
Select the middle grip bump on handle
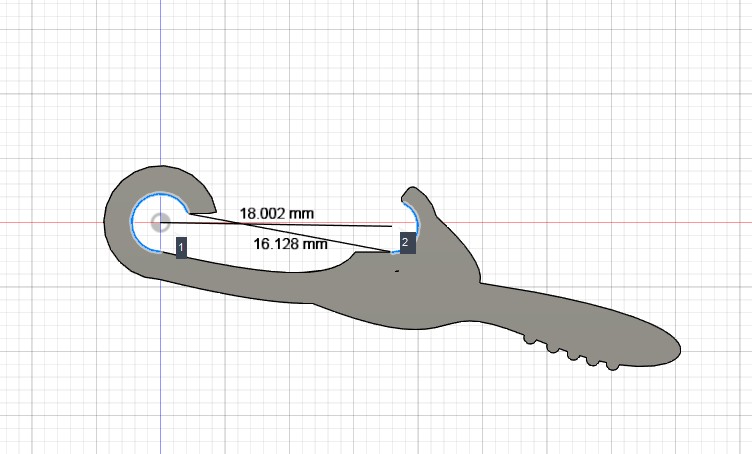[x=573, y=356]
